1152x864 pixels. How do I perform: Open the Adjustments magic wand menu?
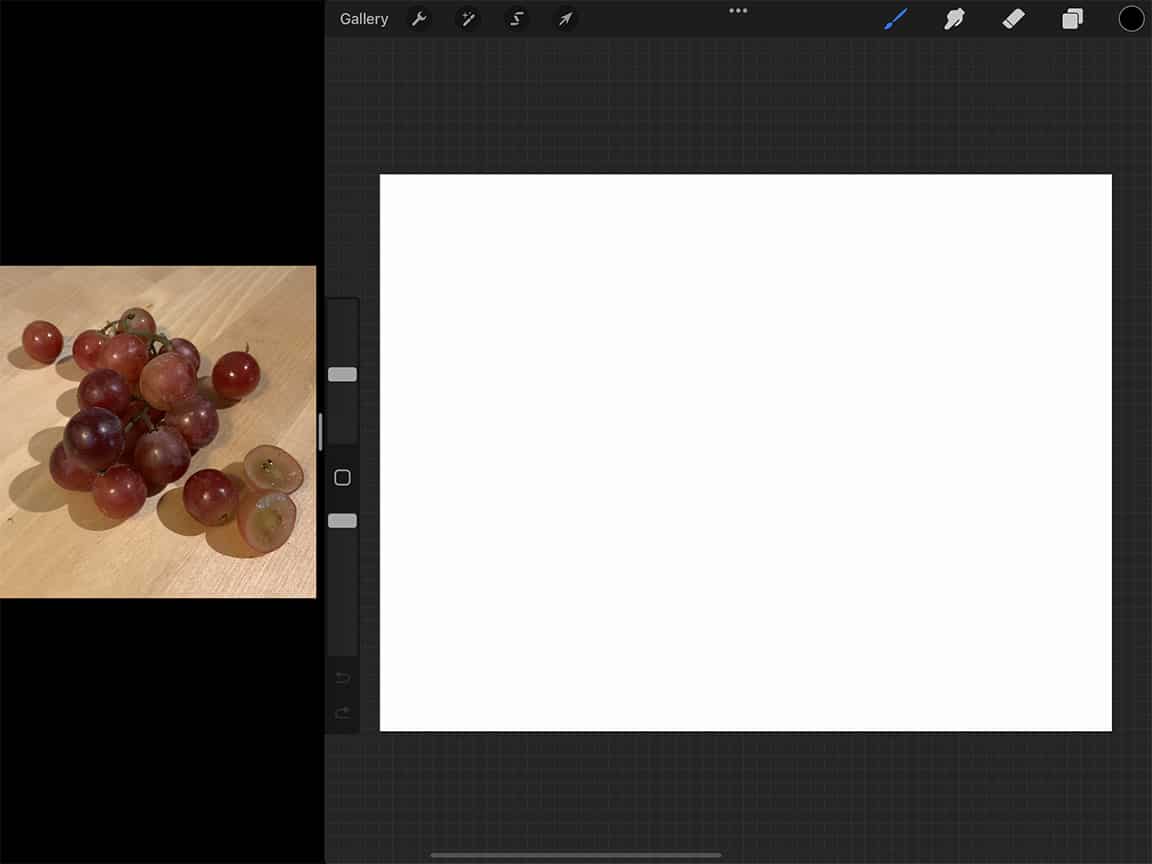[468, 18]
